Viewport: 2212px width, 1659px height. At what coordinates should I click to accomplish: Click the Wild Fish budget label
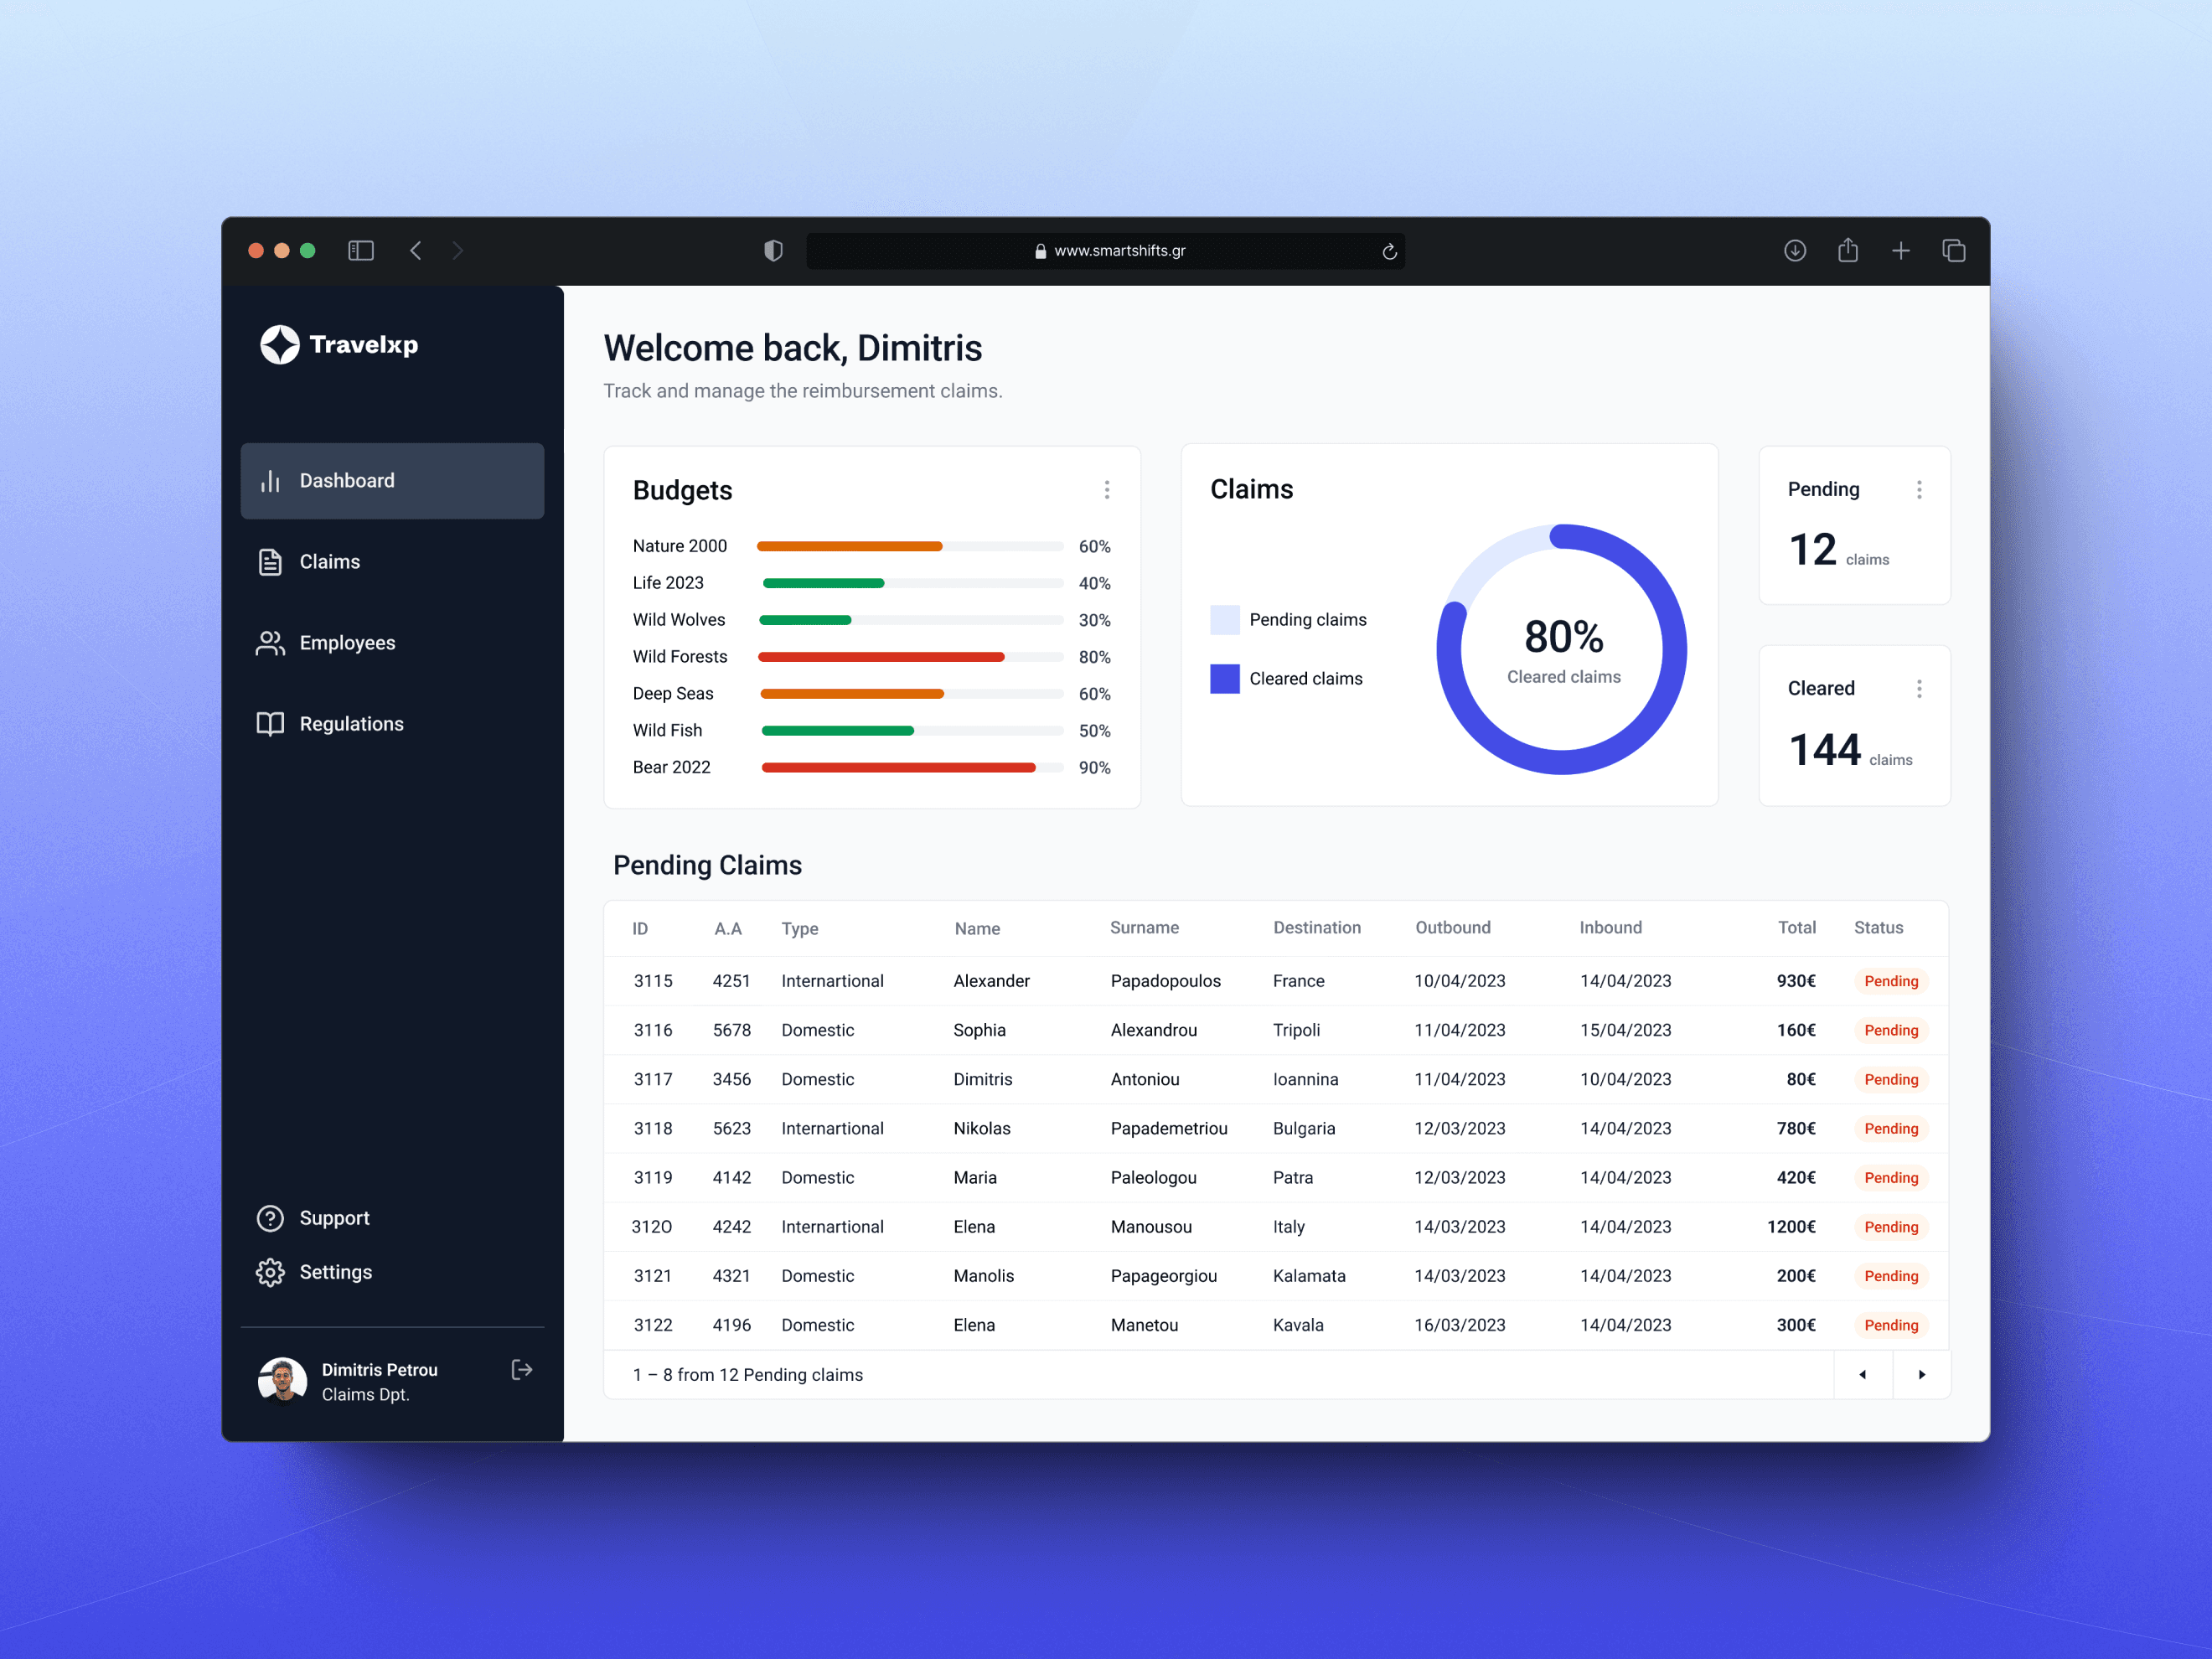pyautogui.click(x=667, y=731)
